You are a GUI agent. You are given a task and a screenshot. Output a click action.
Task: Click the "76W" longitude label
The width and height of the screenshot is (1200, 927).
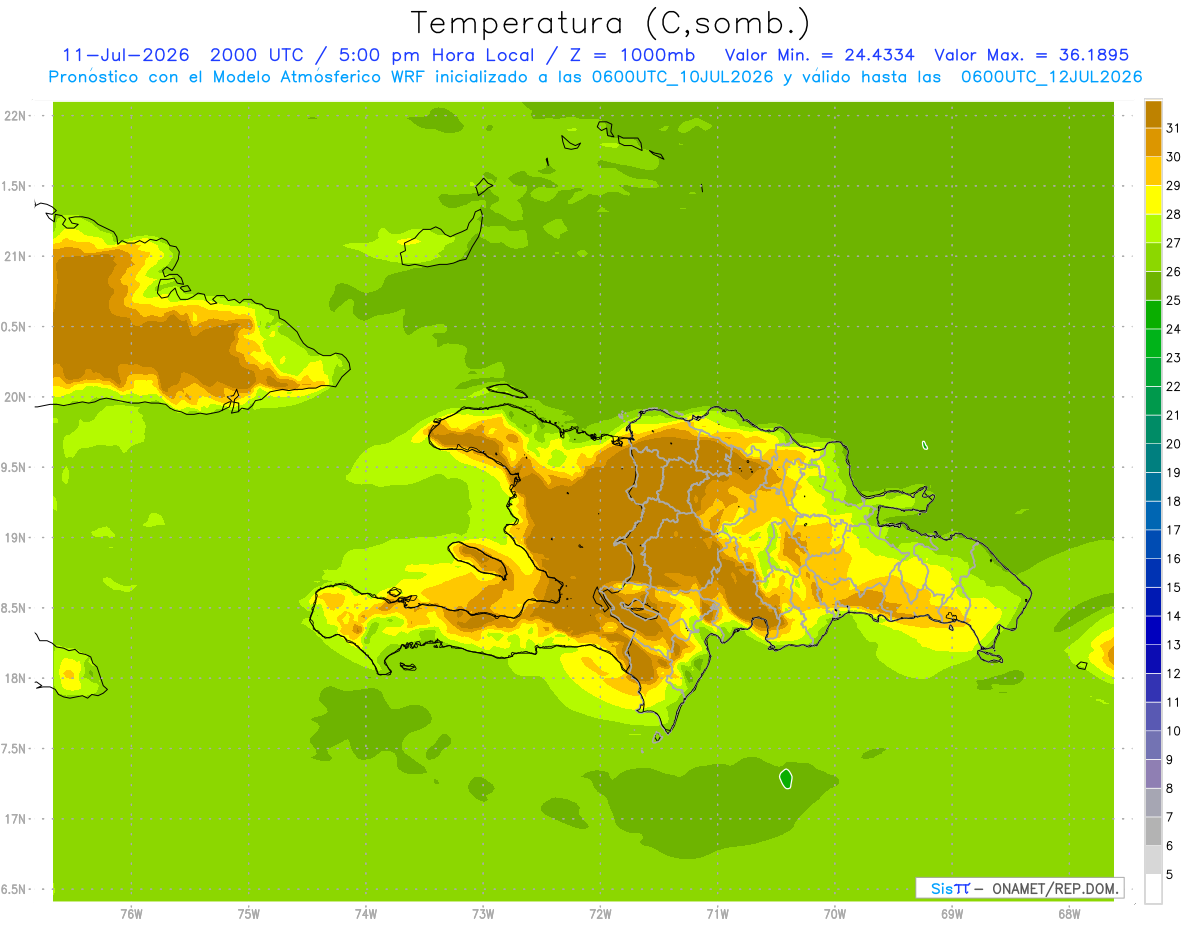pyautogui.click(x=131, y=914)
